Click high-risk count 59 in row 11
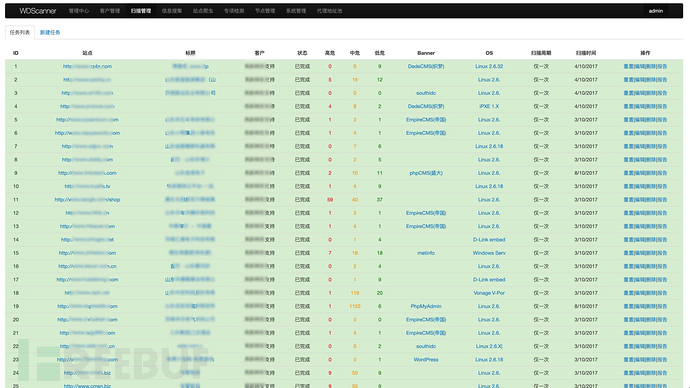Screen dimensions: 690x388 click(x=330, y=200)
